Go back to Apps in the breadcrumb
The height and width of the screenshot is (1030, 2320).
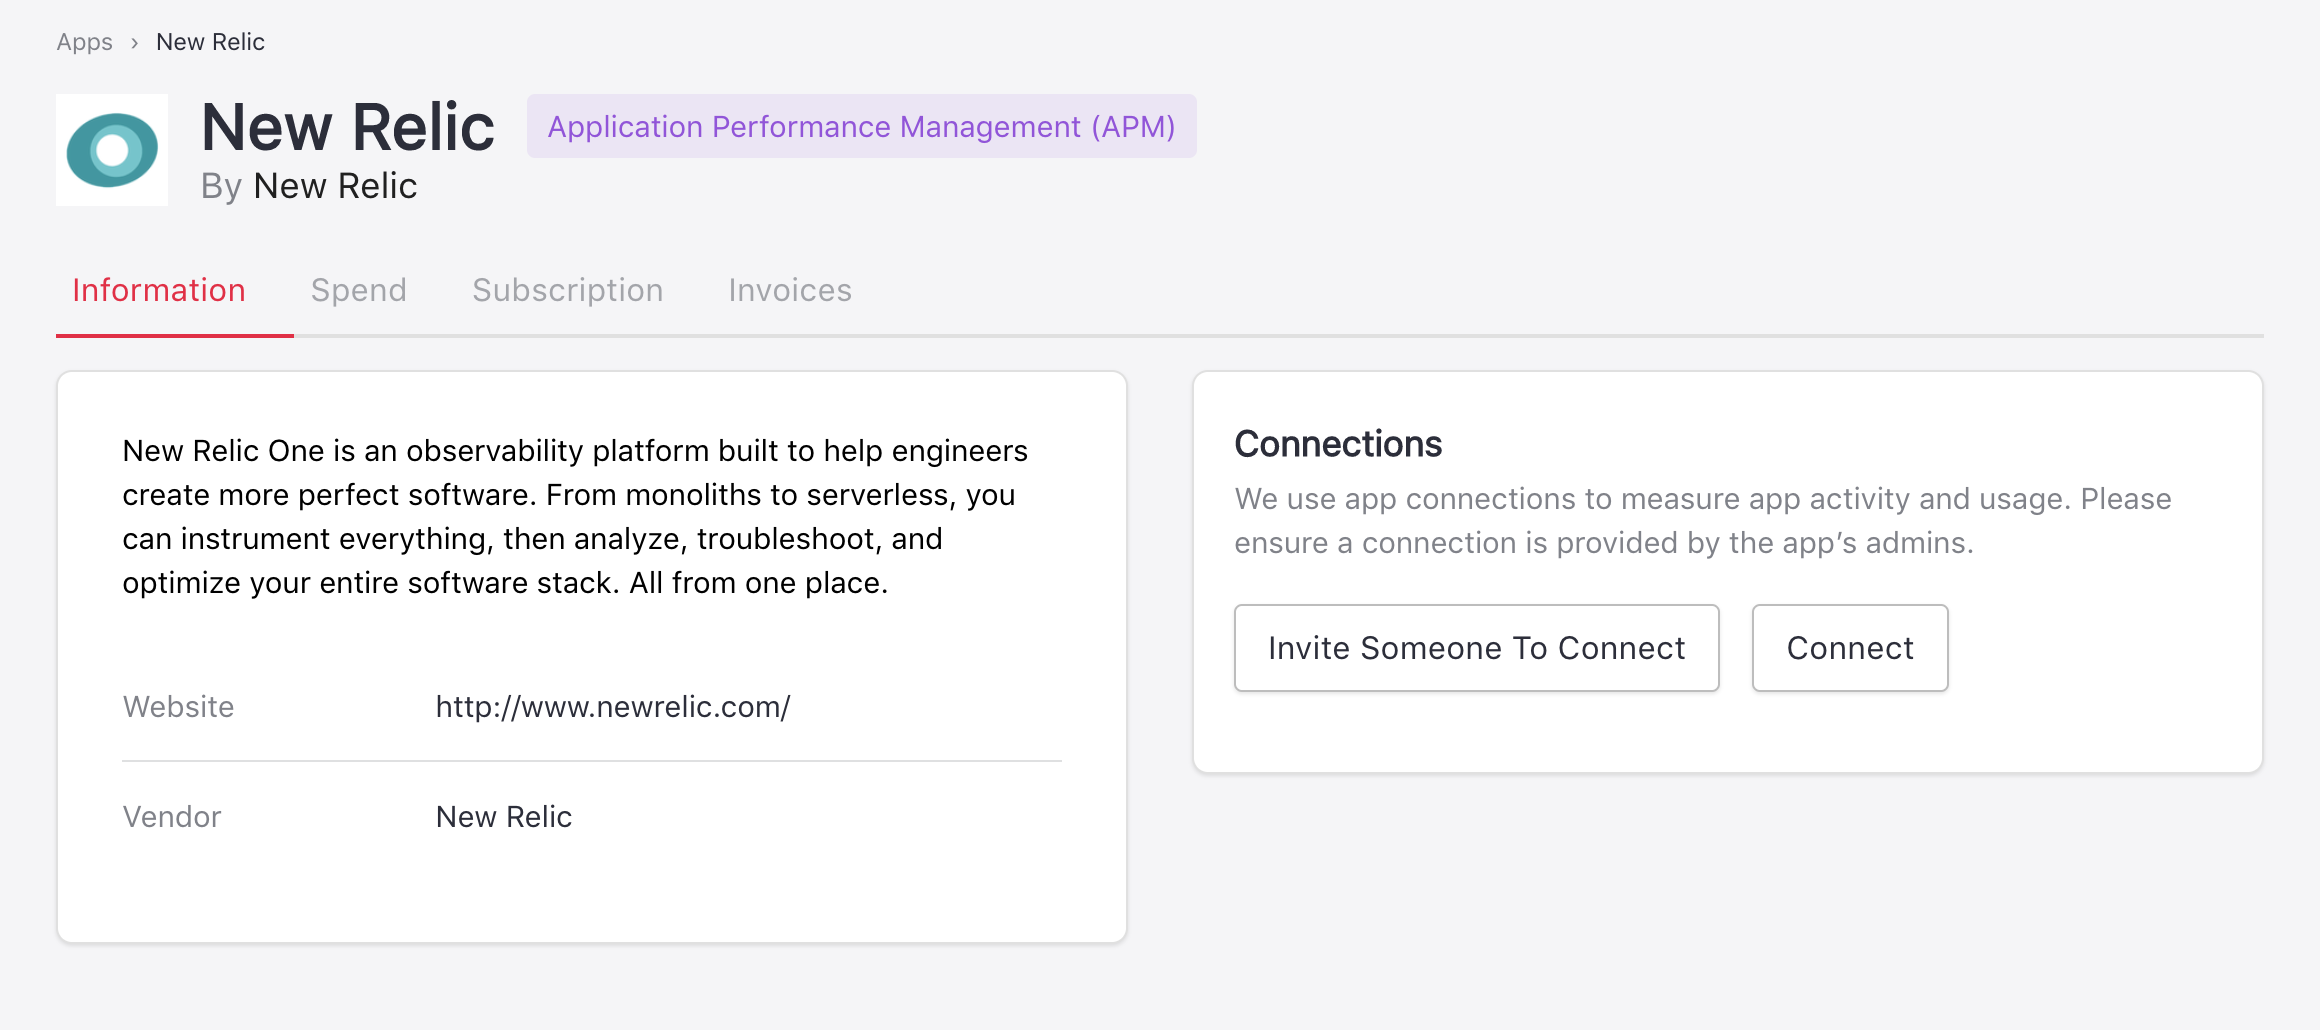pos(84,42)
